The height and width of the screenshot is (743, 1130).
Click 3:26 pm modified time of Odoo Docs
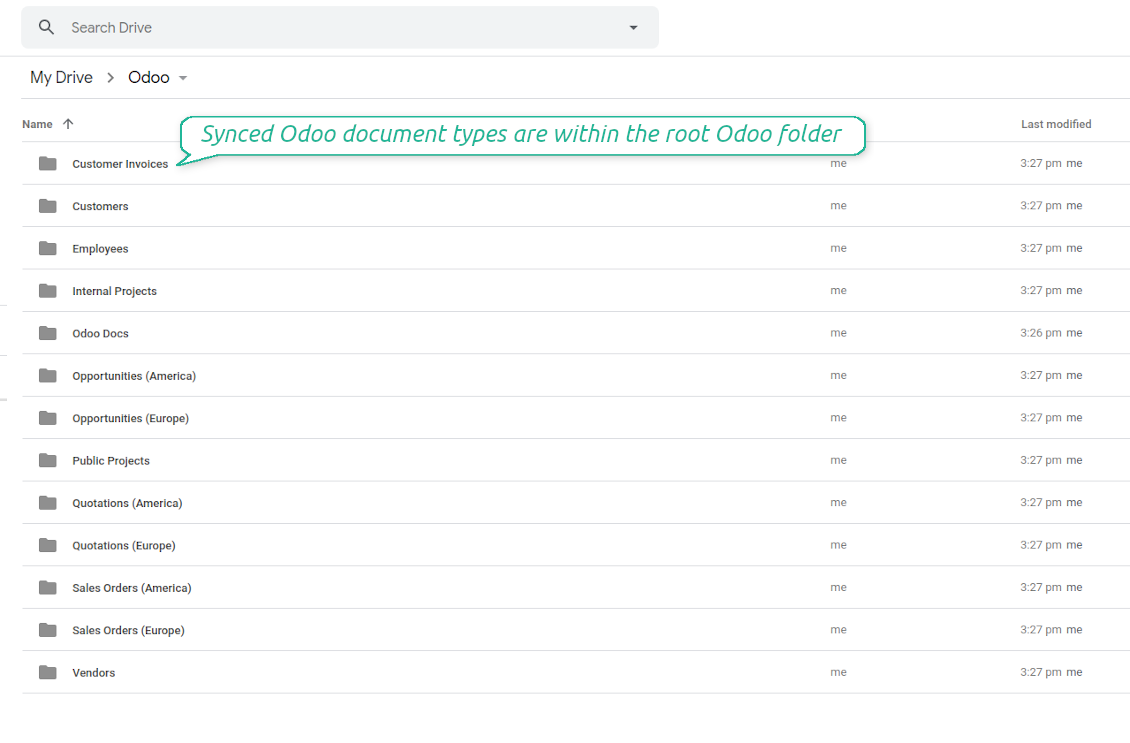point(1041,333)
